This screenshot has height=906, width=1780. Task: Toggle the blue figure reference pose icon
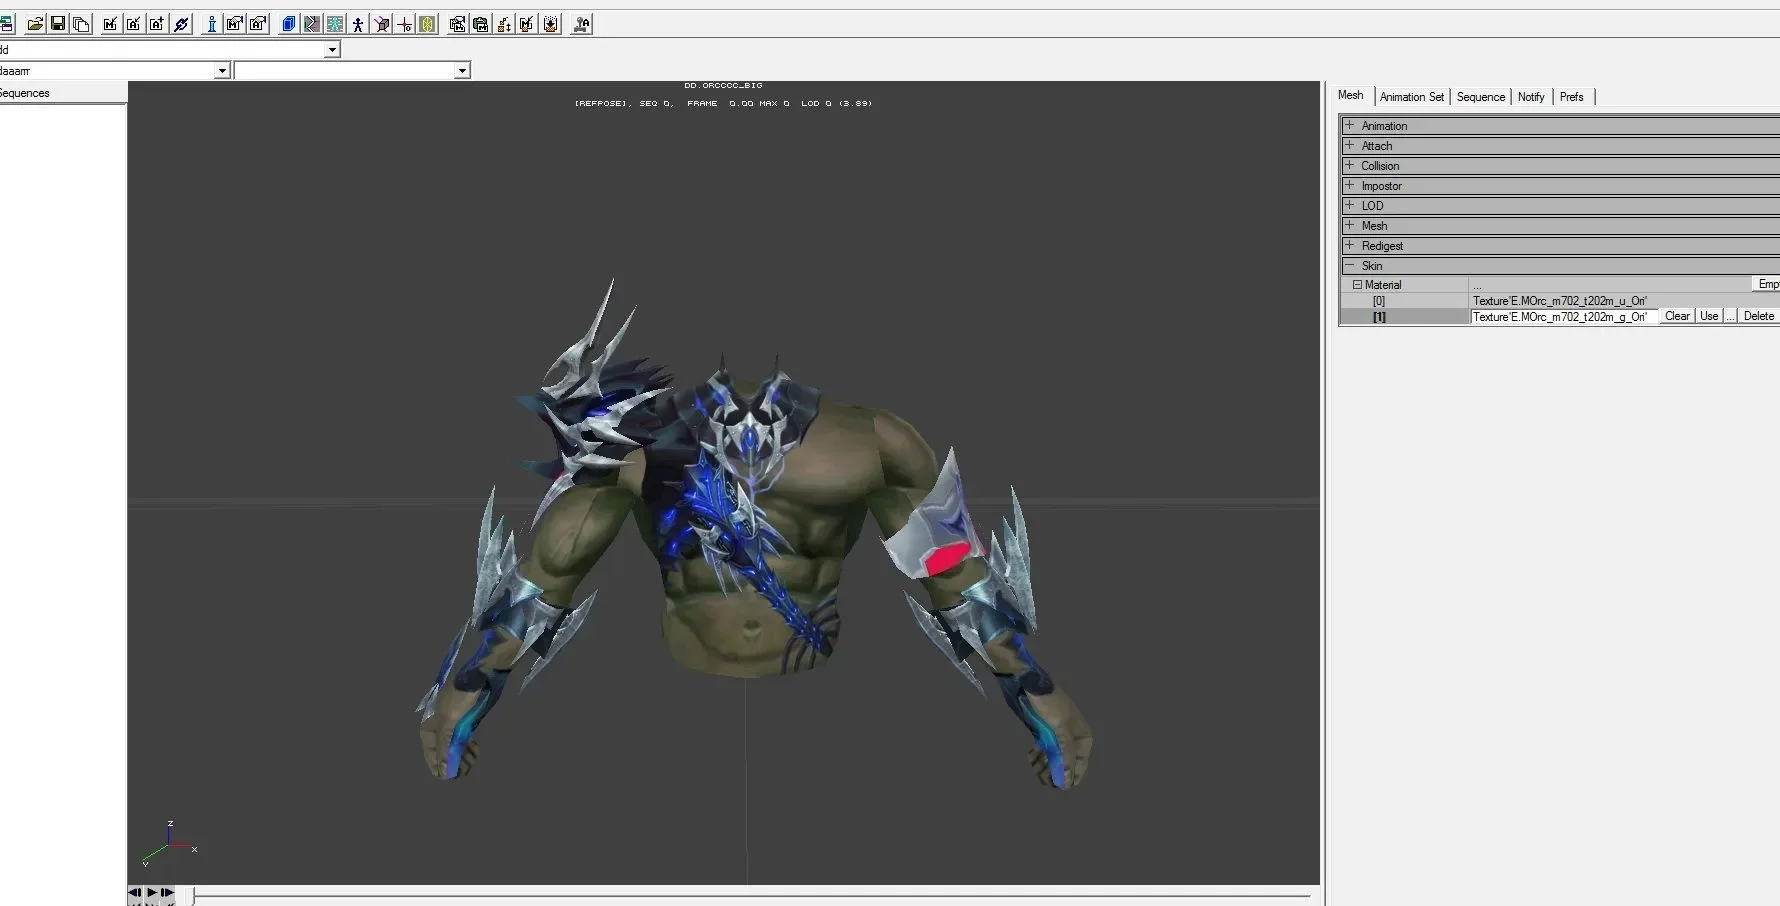coord(358,24)
